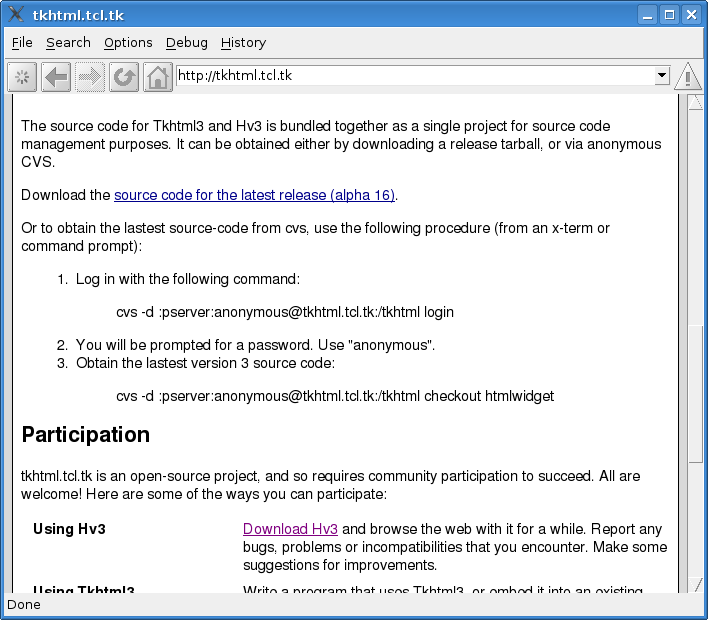The image size is (708, 620).
Task: Open the Options menu
Action: pyautogui.click(x=128, y=43)
